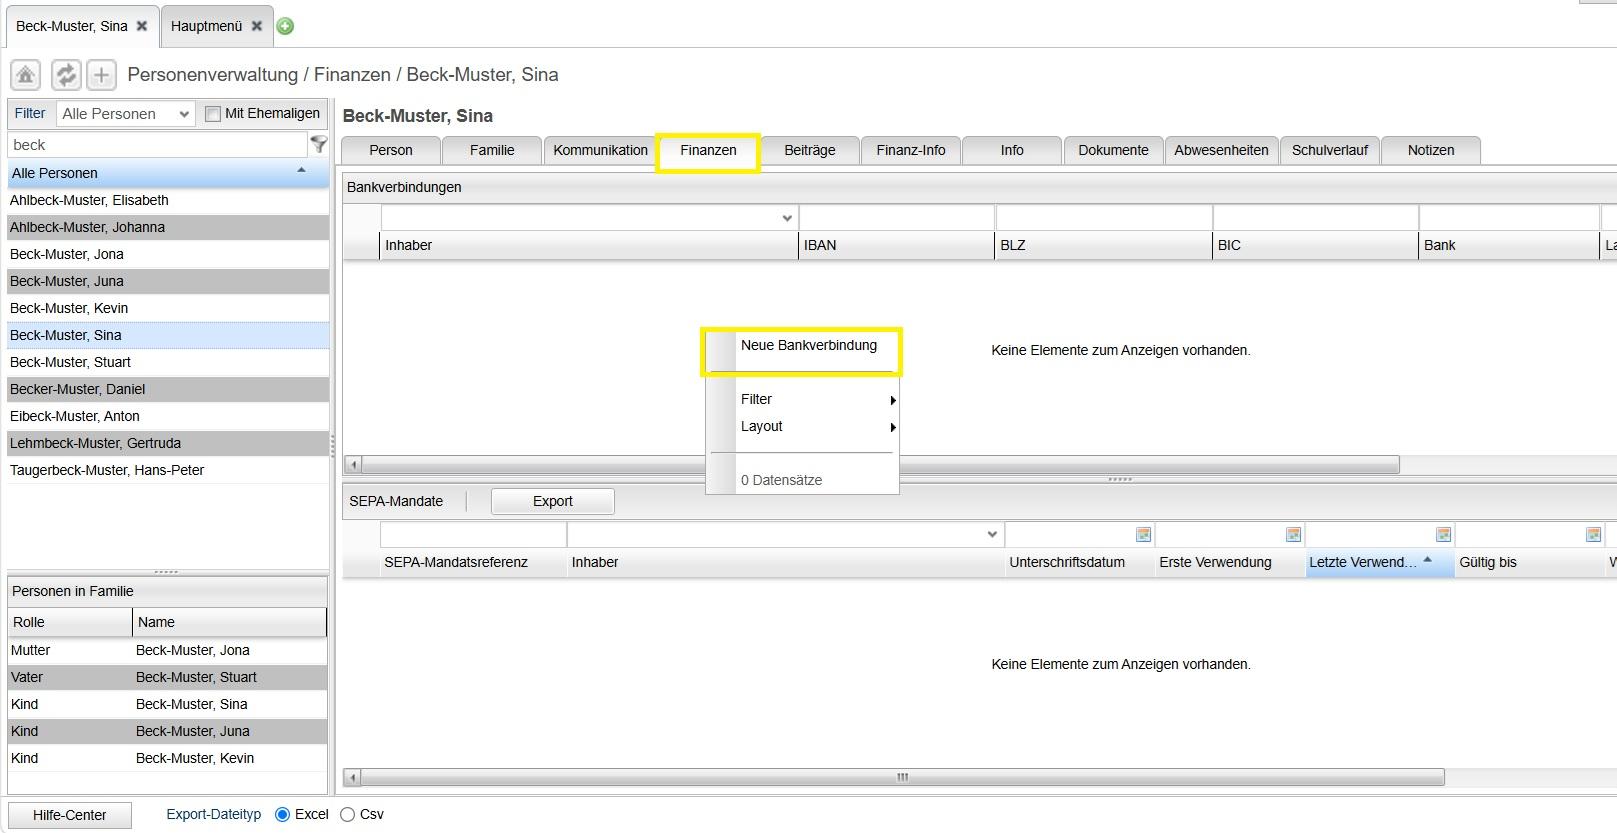The width and height of the screenshot is (1617, 833).
Task: Open the Hilfe-Center
Action: coord(70,815)
